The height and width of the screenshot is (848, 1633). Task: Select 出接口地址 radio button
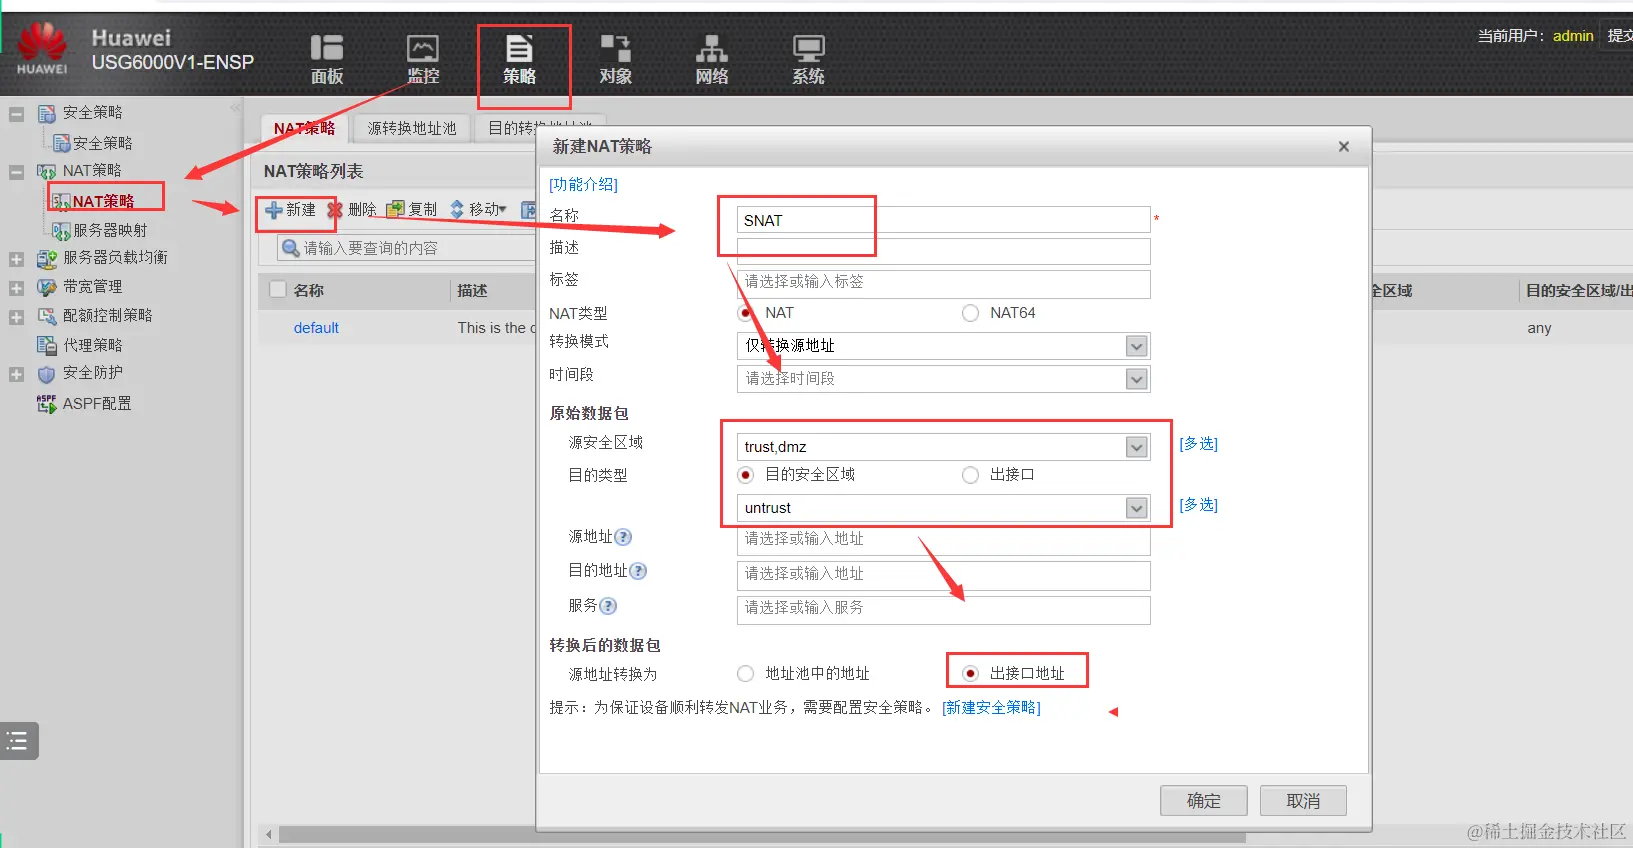[x=970, y=674]
